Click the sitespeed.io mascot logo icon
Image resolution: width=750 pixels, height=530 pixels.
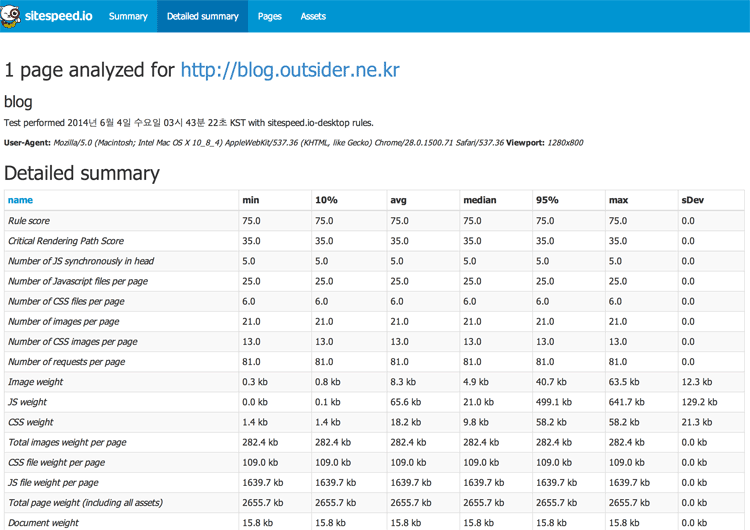[11, 16]
